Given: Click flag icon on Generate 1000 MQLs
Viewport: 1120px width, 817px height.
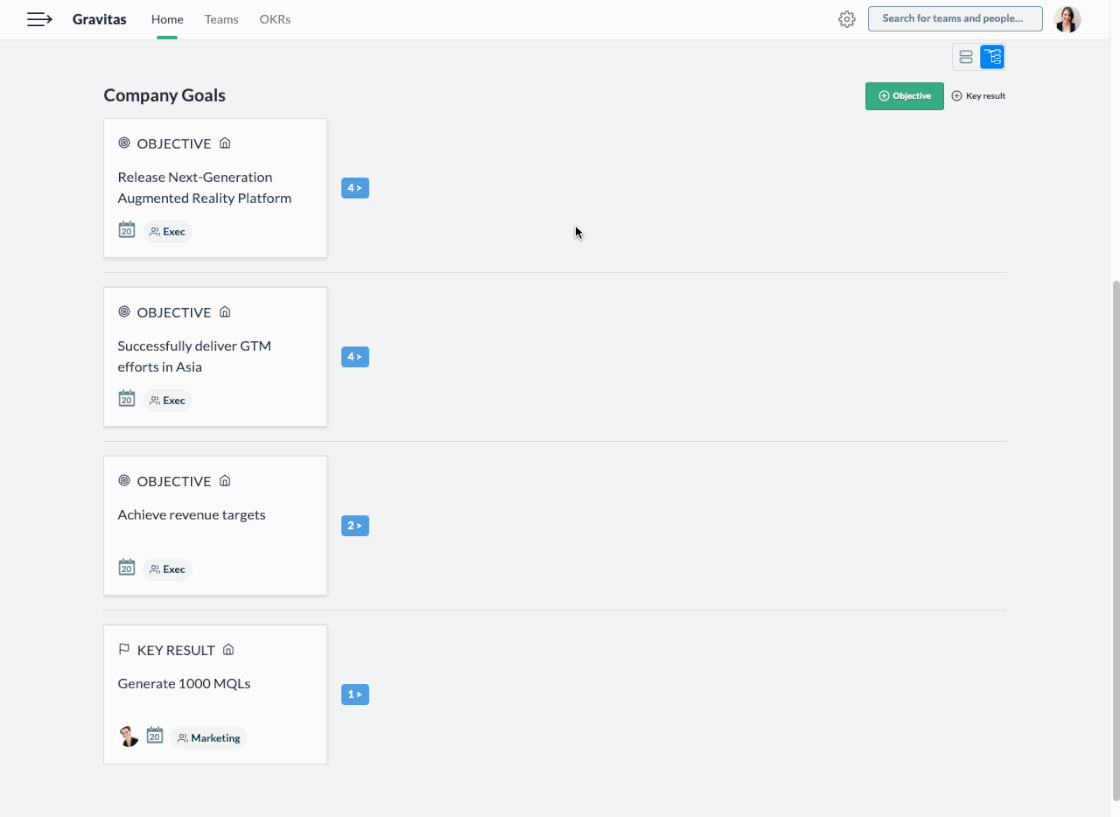Looking at the screenshot, I should pos(124,649).
